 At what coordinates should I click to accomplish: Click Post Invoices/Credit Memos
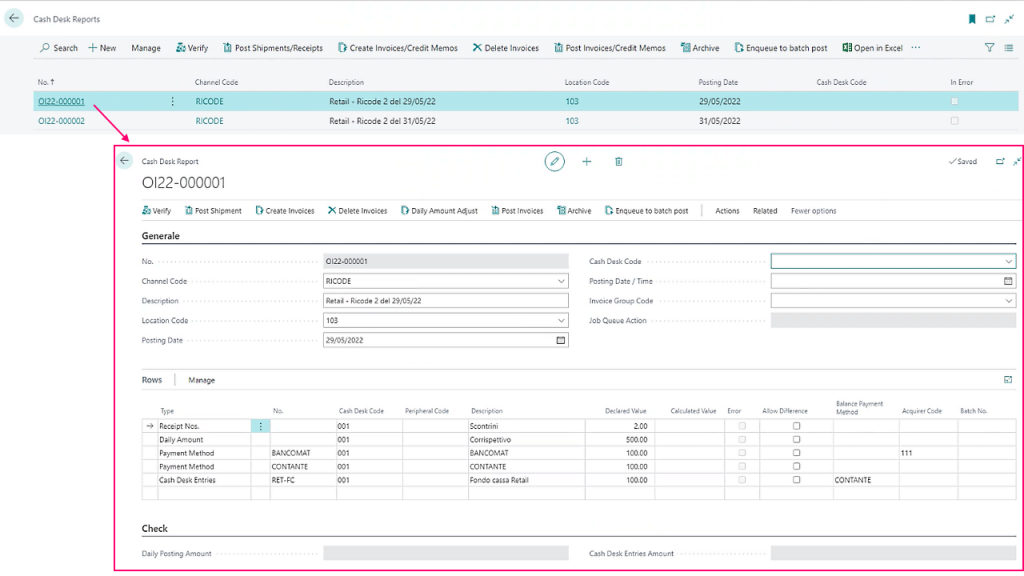609,48
